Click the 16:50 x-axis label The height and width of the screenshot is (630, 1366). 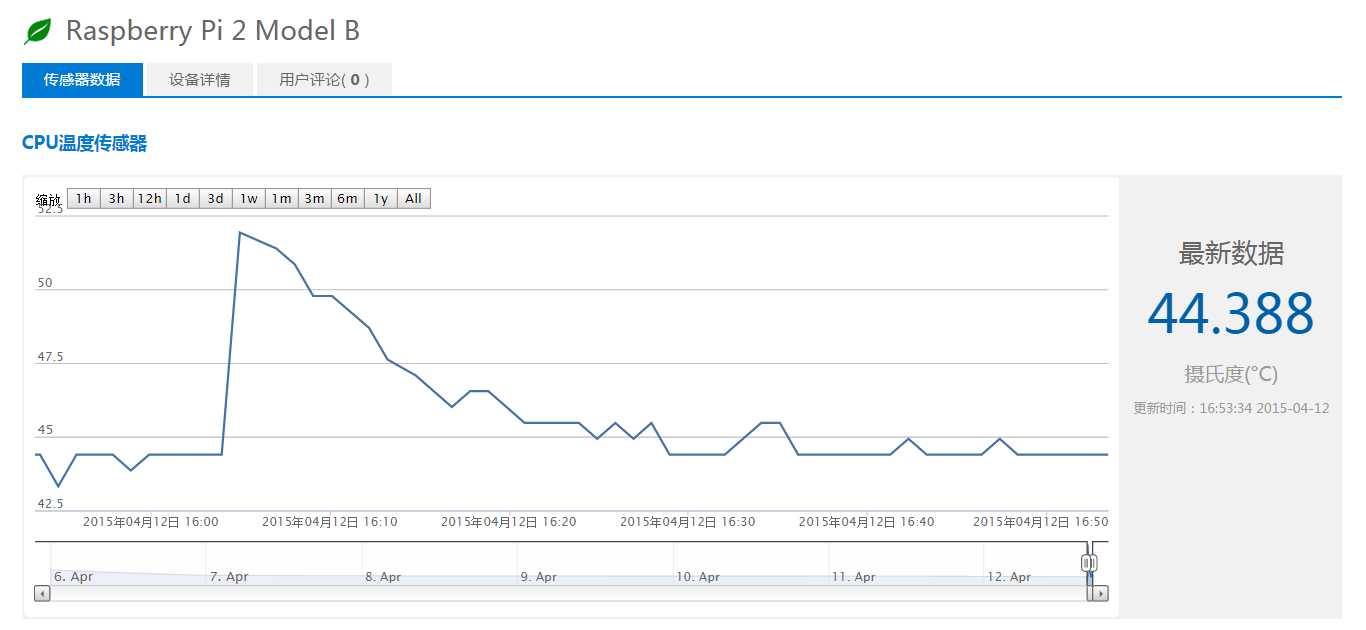pyautogui.click(x=1041, y=522)
